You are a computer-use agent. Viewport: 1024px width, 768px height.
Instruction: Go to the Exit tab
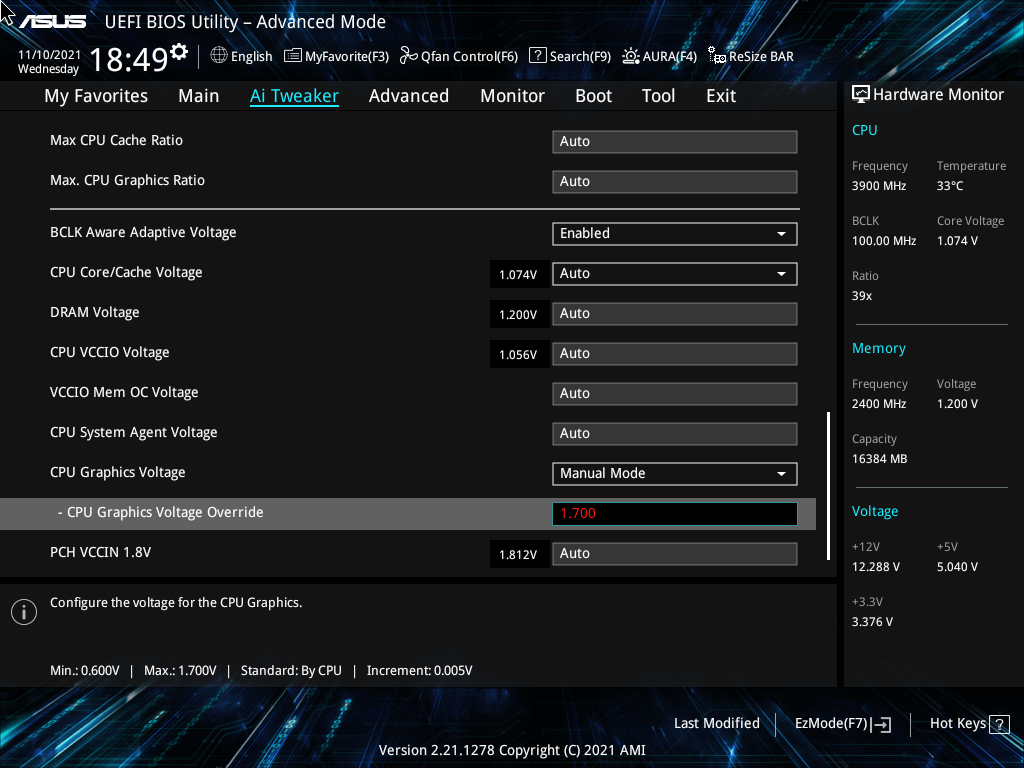click(721, 95)
